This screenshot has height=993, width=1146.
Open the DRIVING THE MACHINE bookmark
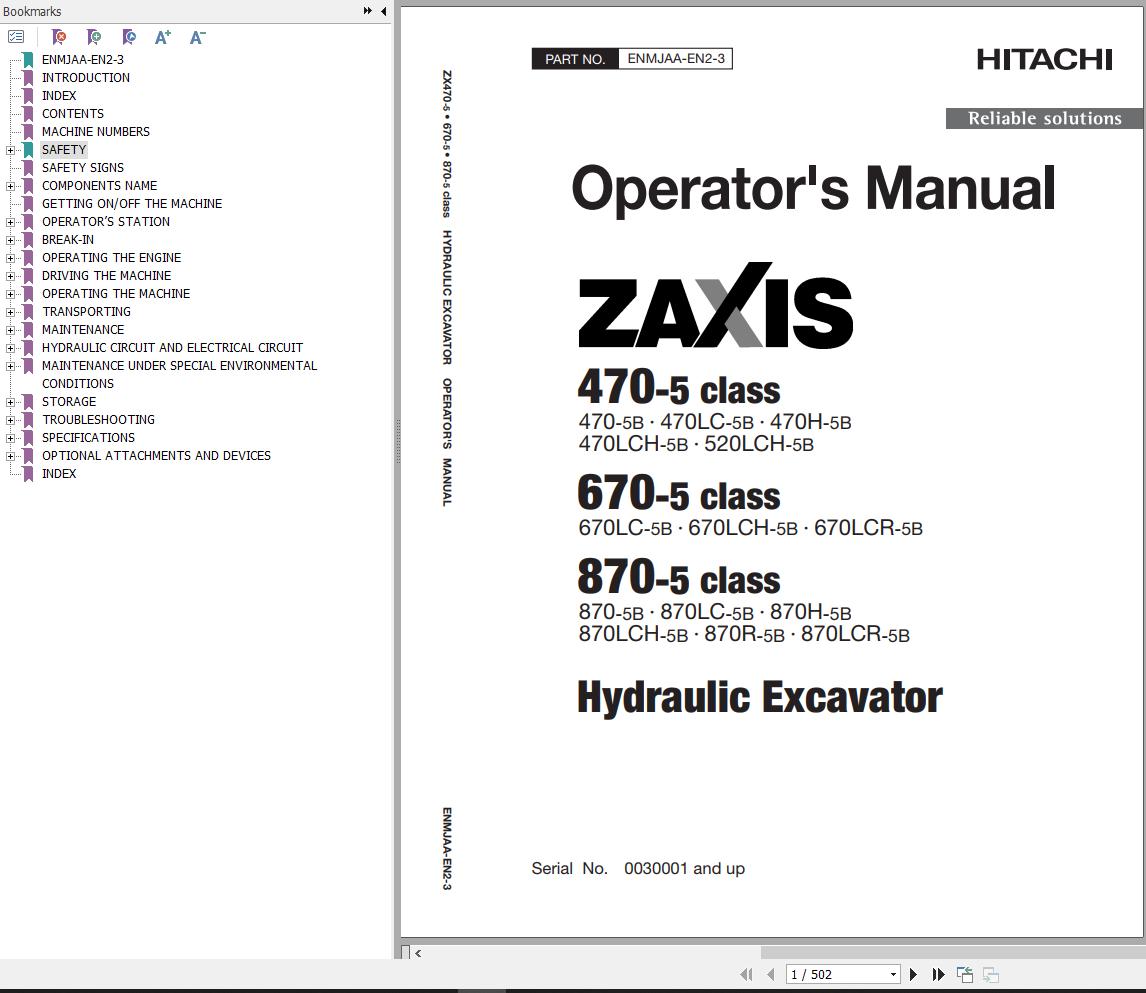click(x=106, y=275)
